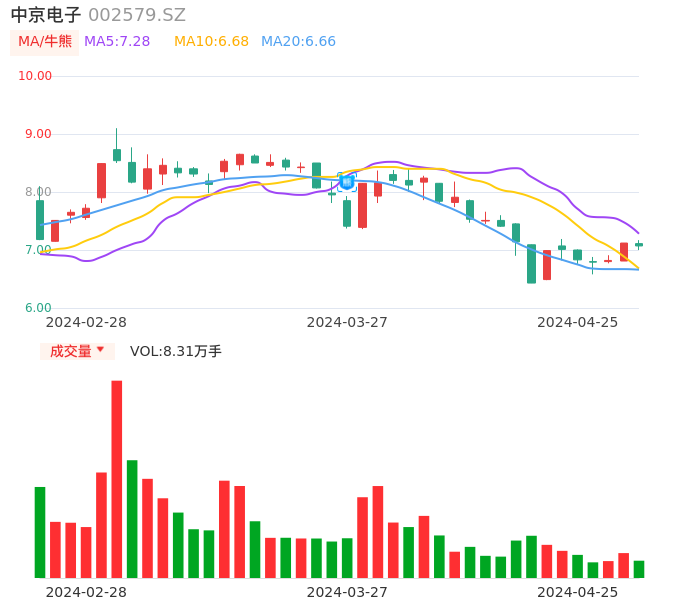Click the ticker code 002579.SZ

click(137, 15)
